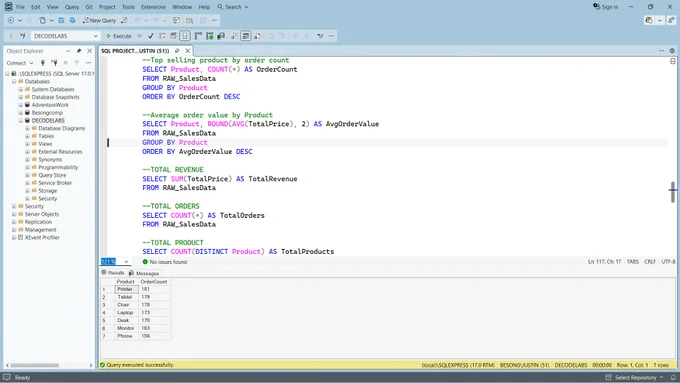Click the editor vertical scrollbar thumb
The image size is (680, 383).
[673, 192]
